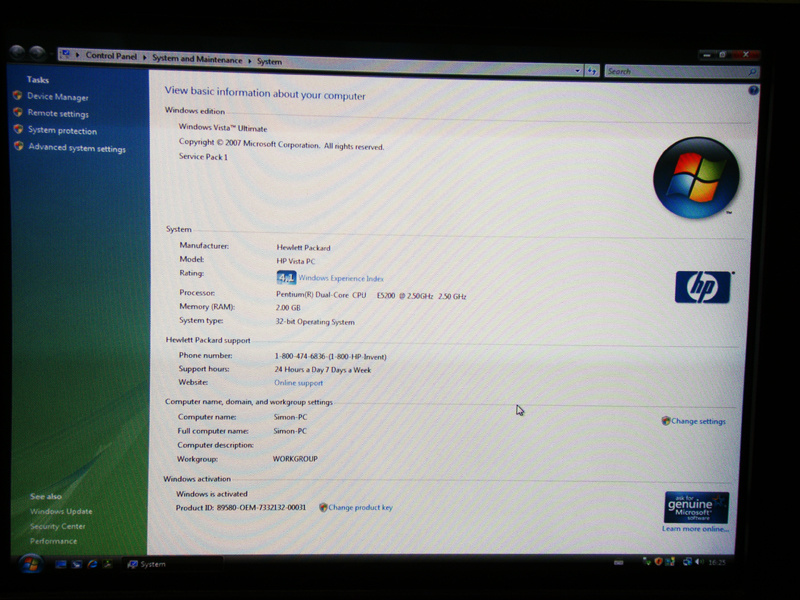
Task: Click the shield icon beside System protection
Action: (18, 130)
